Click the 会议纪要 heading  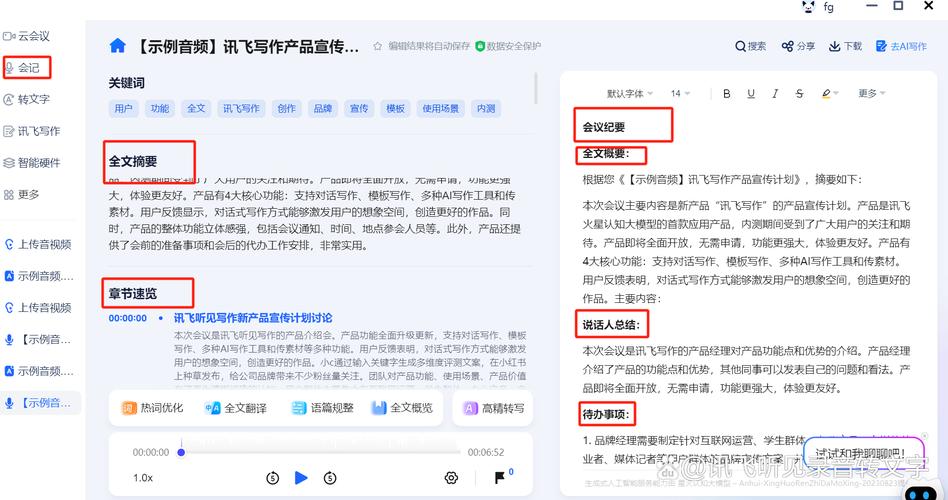tap(603, 127)
